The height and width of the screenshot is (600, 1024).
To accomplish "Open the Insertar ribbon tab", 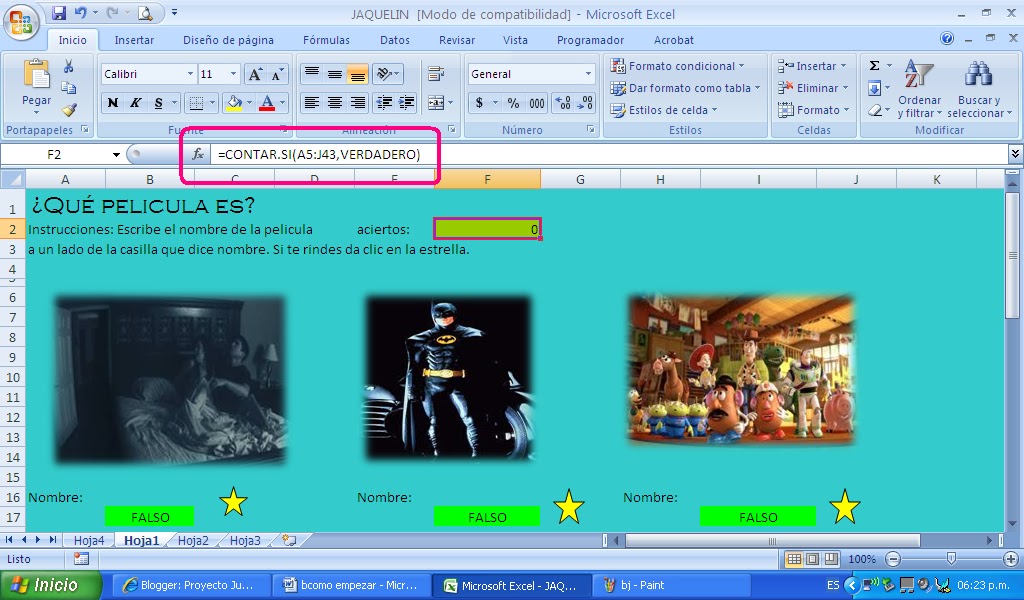I will click(134, 40).
